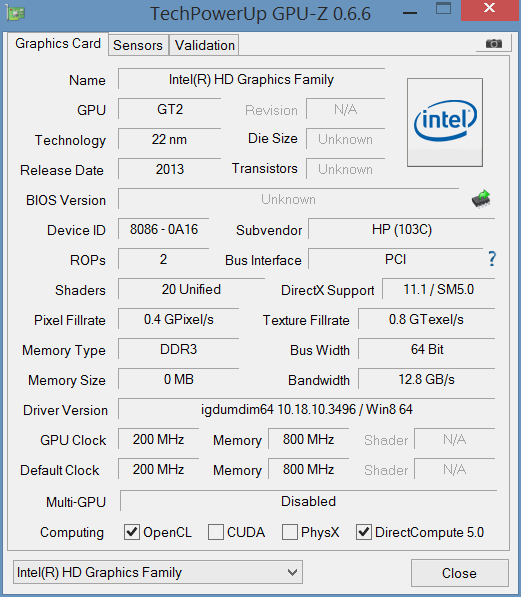
Task: Toggle the CUDA checkbox
Action: pyautogui.click(x=216, y=532)
